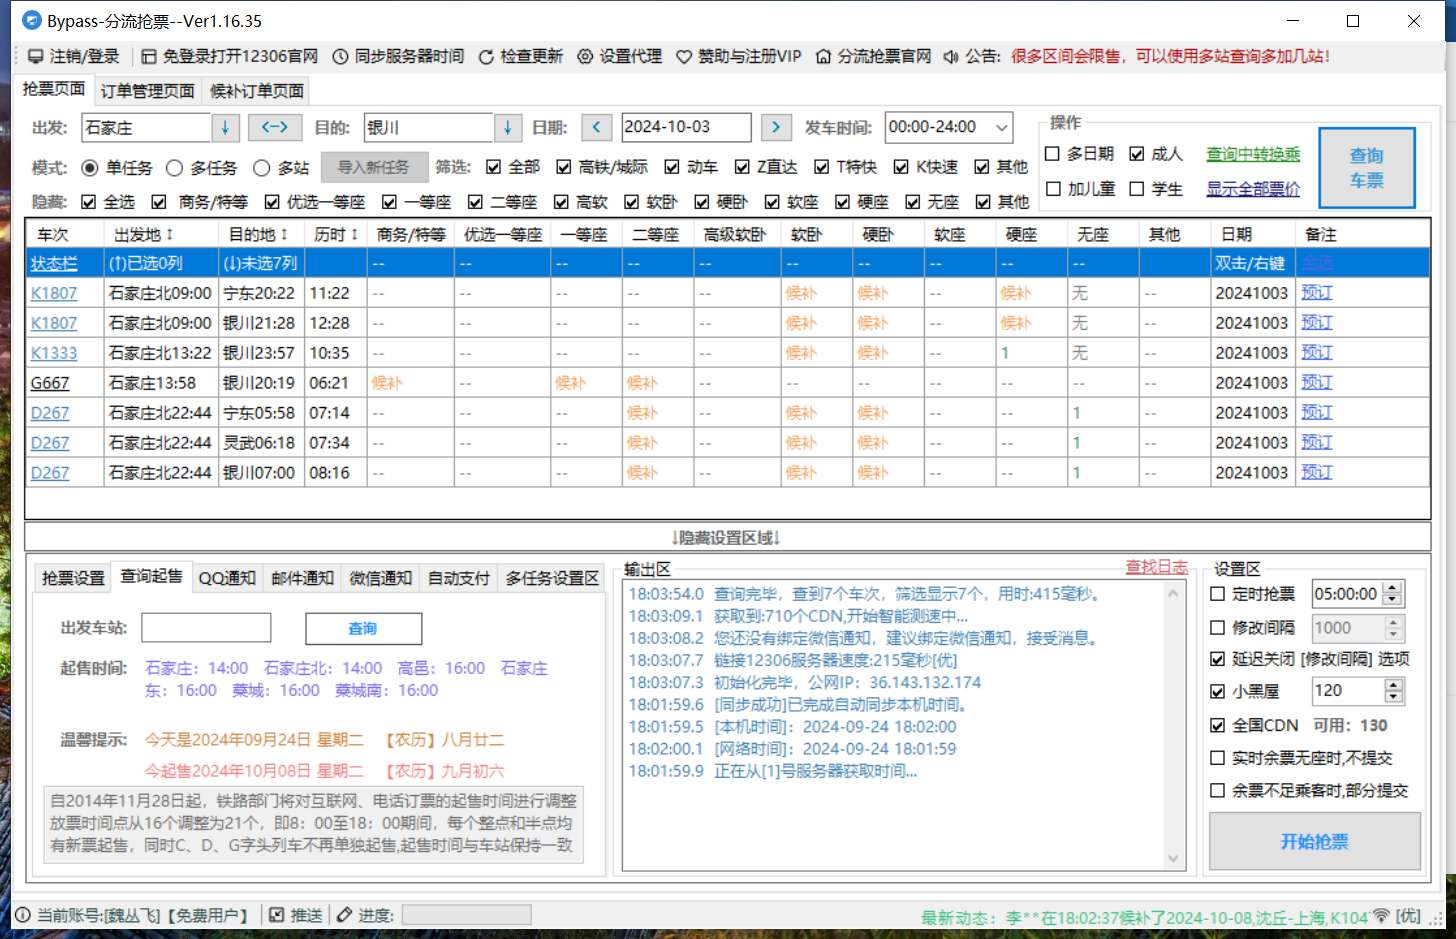1456x939 pixels.
Task: Click the 导入新任务 button
Action: (374, 167)
